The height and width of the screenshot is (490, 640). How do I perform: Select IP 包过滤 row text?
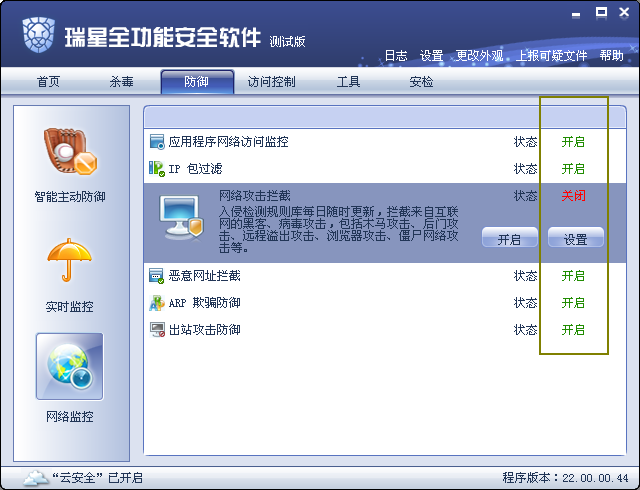tap(196, 169)
